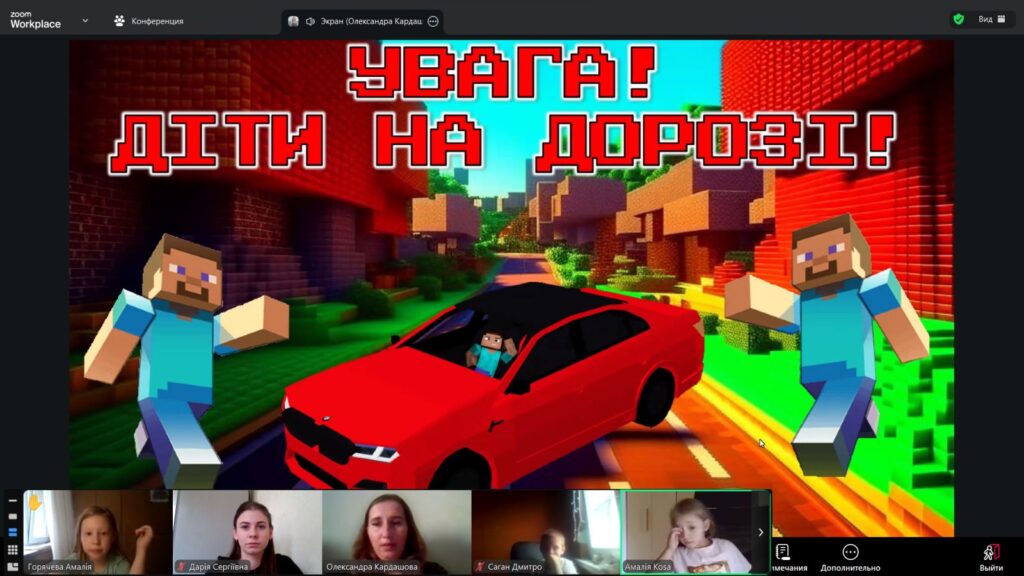Minimize the video strip with the dash icon

tap(12, 500)
